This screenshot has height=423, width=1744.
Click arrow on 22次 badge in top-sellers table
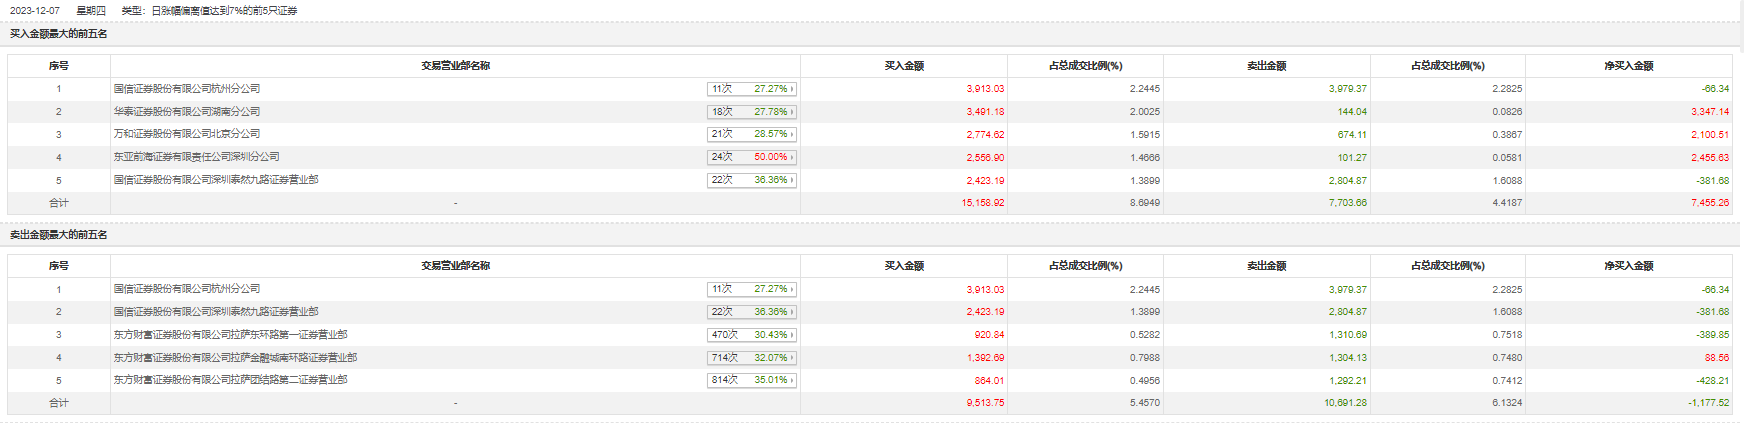pyautogui.click(x=792, y=312)
